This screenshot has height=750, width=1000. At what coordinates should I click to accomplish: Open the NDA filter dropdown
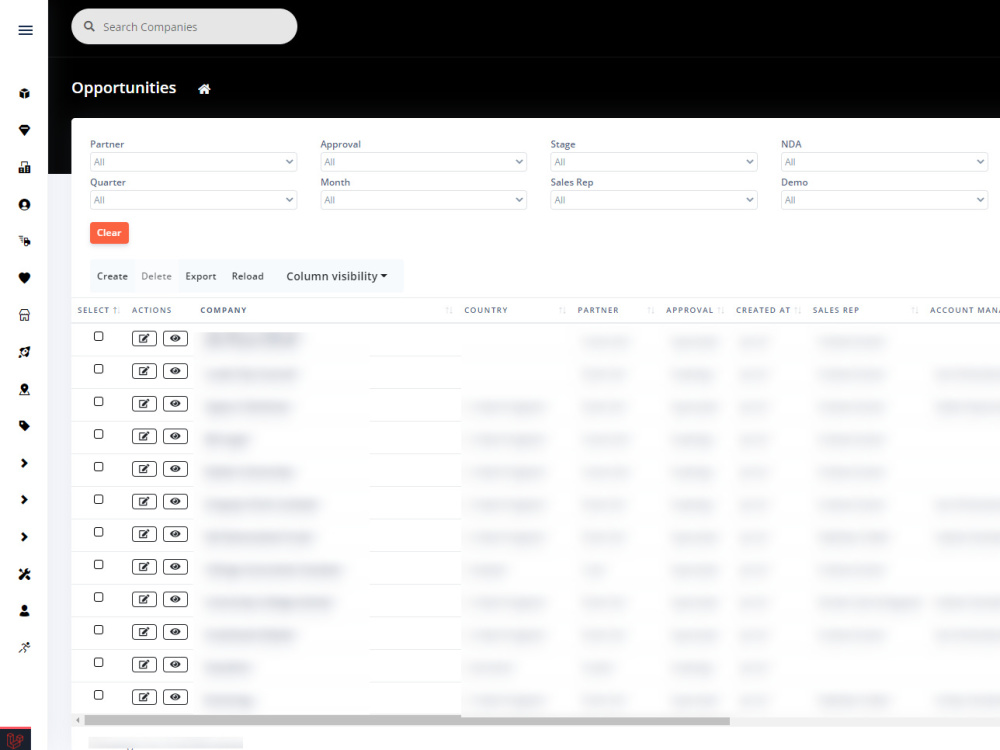tap(885, 162)
